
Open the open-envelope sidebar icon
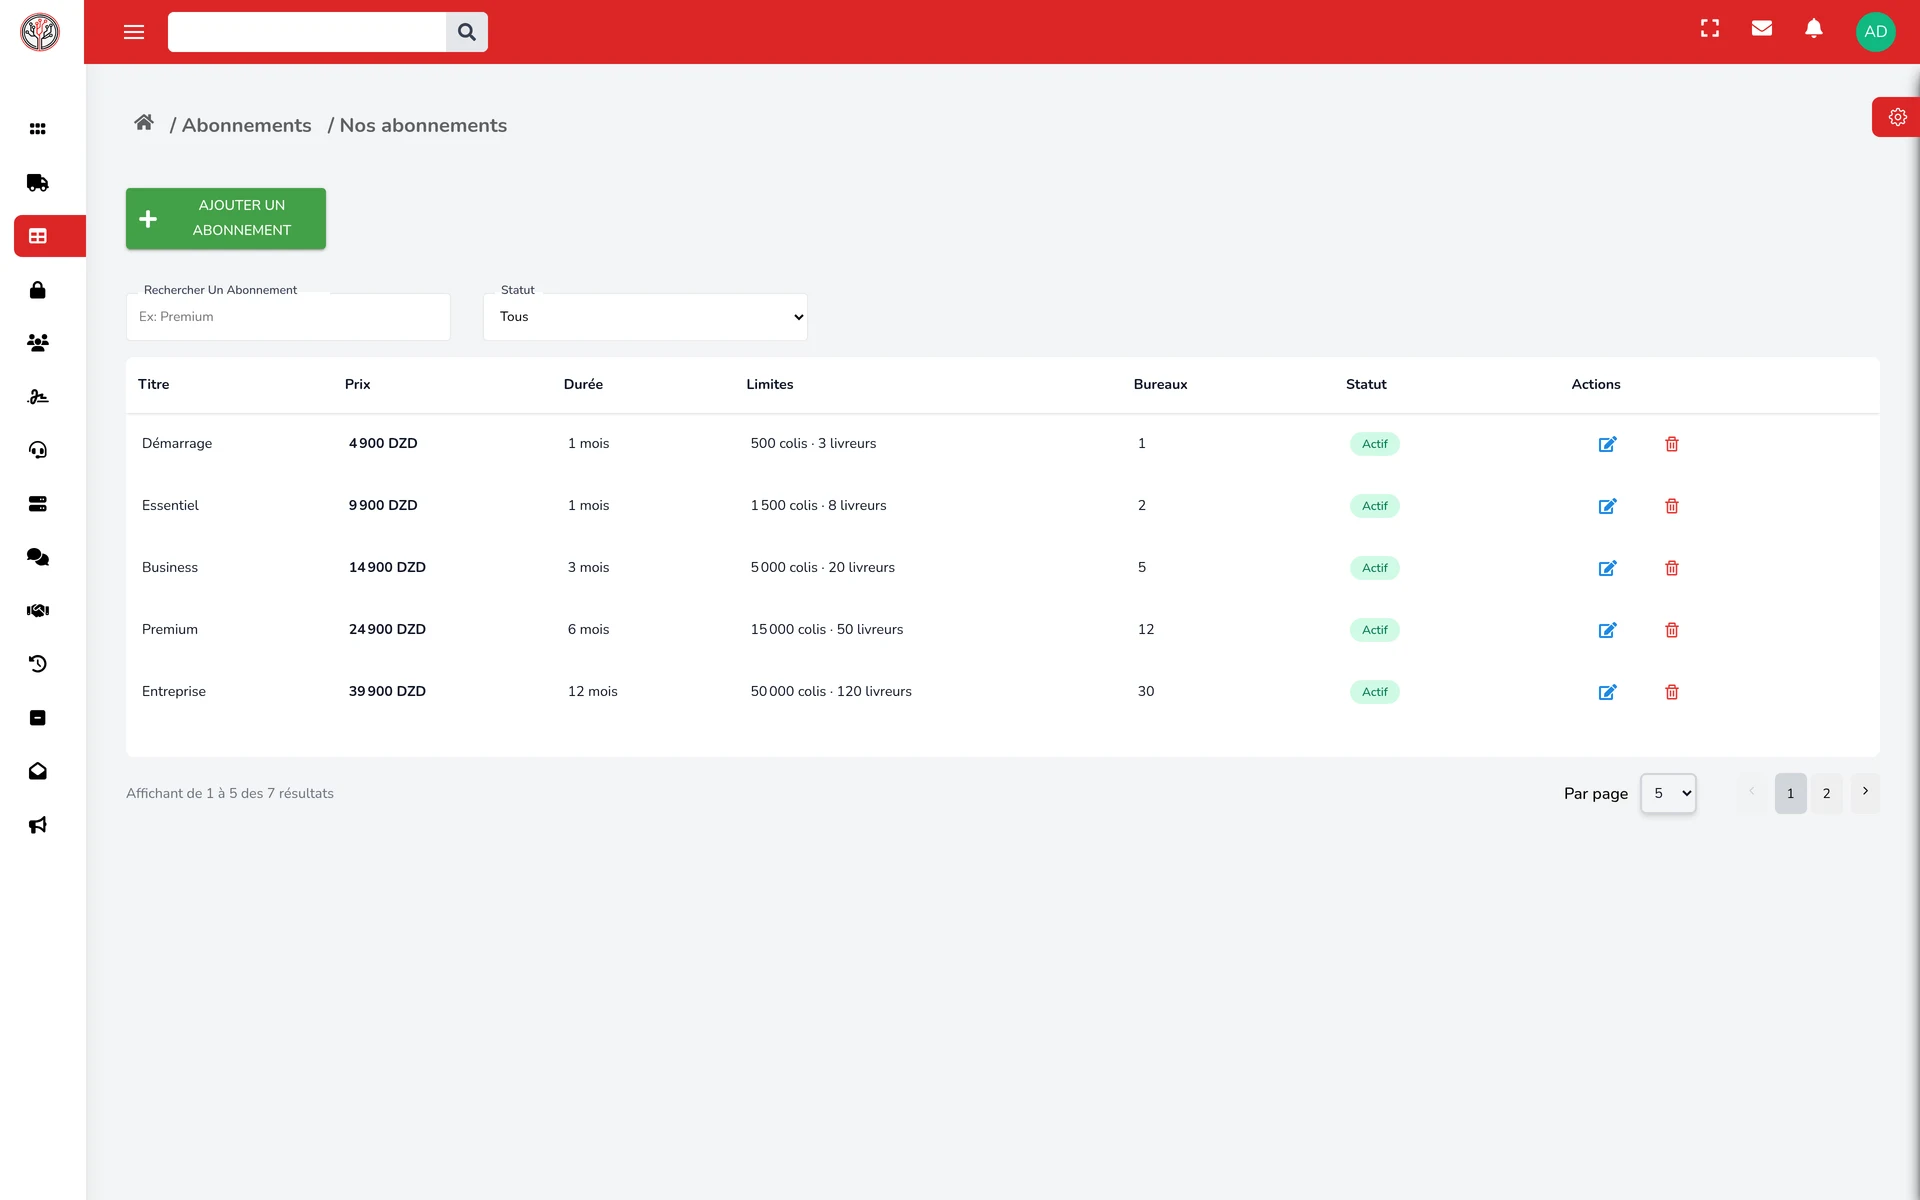[x=38, y=771]
